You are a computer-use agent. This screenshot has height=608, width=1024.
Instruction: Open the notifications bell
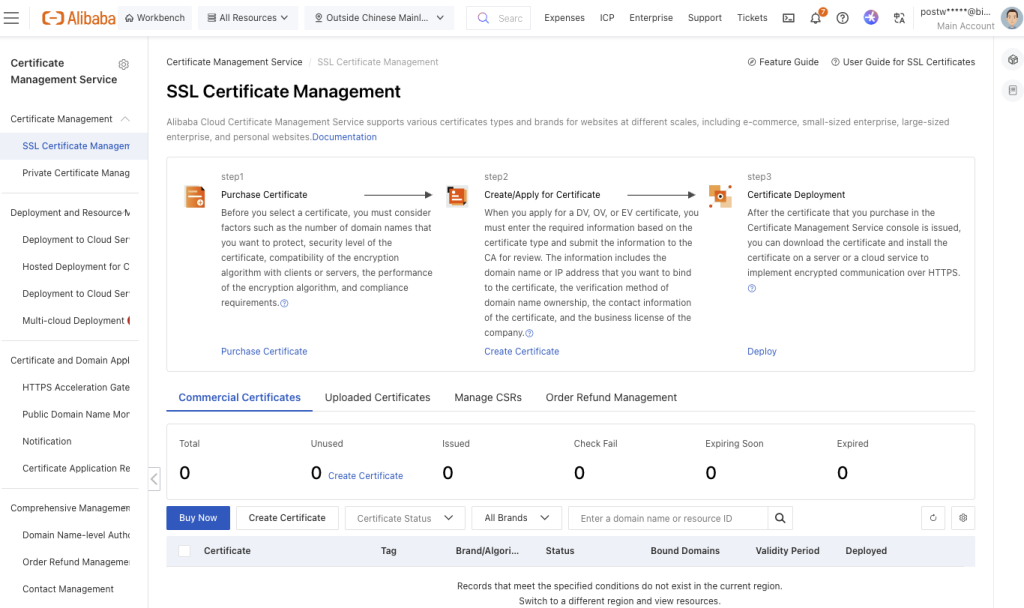(816, 18)
